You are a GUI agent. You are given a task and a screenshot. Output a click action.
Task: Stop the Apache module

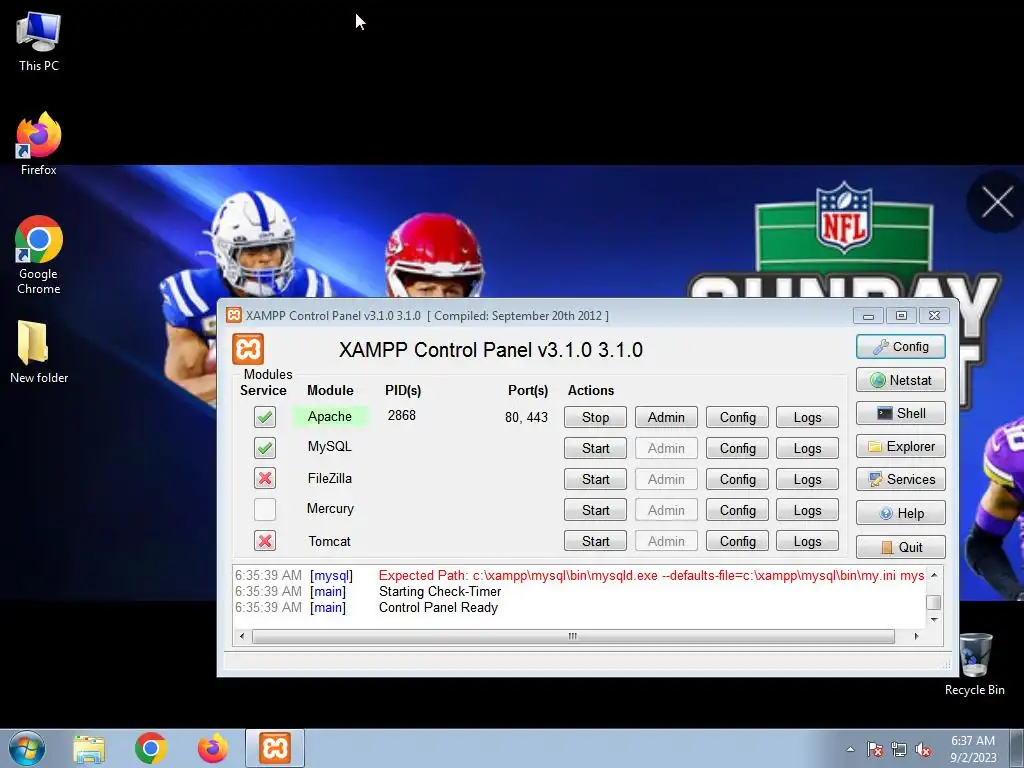pyautogui.click(x=595, y=417)
